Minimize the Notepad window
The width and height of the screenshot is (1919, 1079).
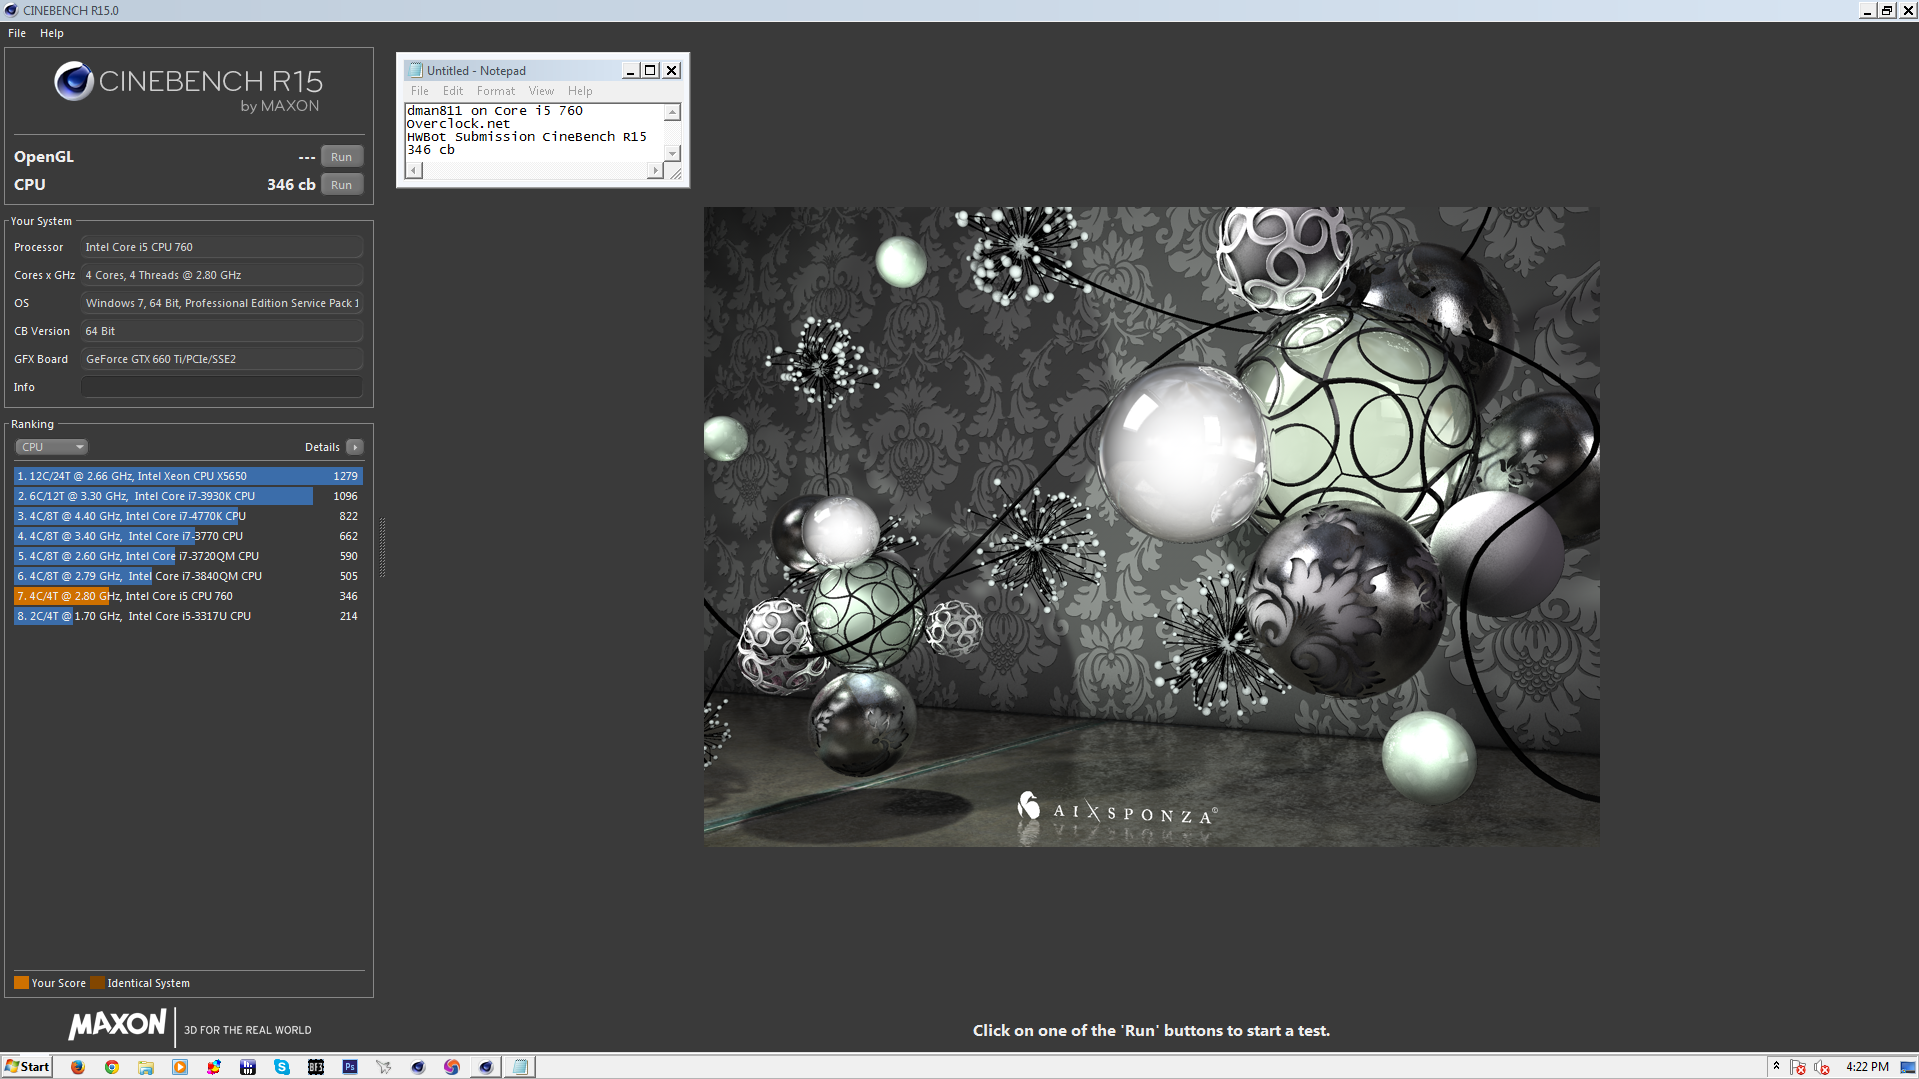pyautogui.click(x=630, y=71)
